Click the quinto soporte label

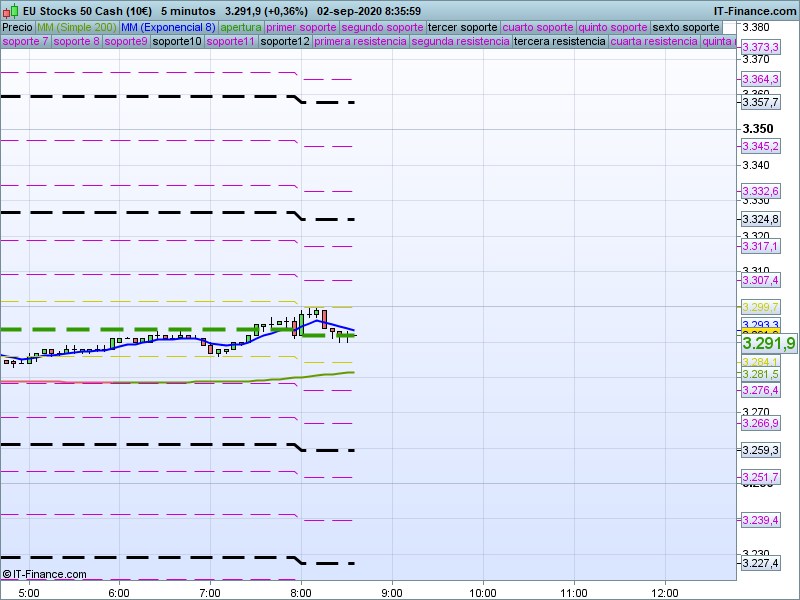tap(613, 28)
